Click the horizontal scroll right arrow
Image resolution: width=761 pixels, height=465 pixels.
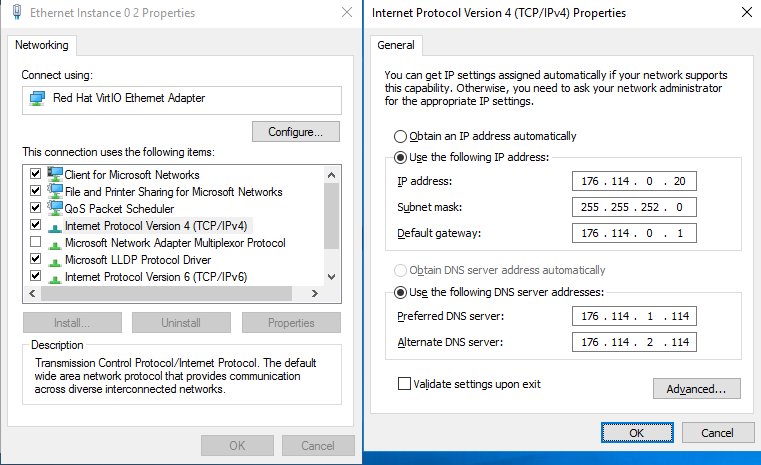314,293
